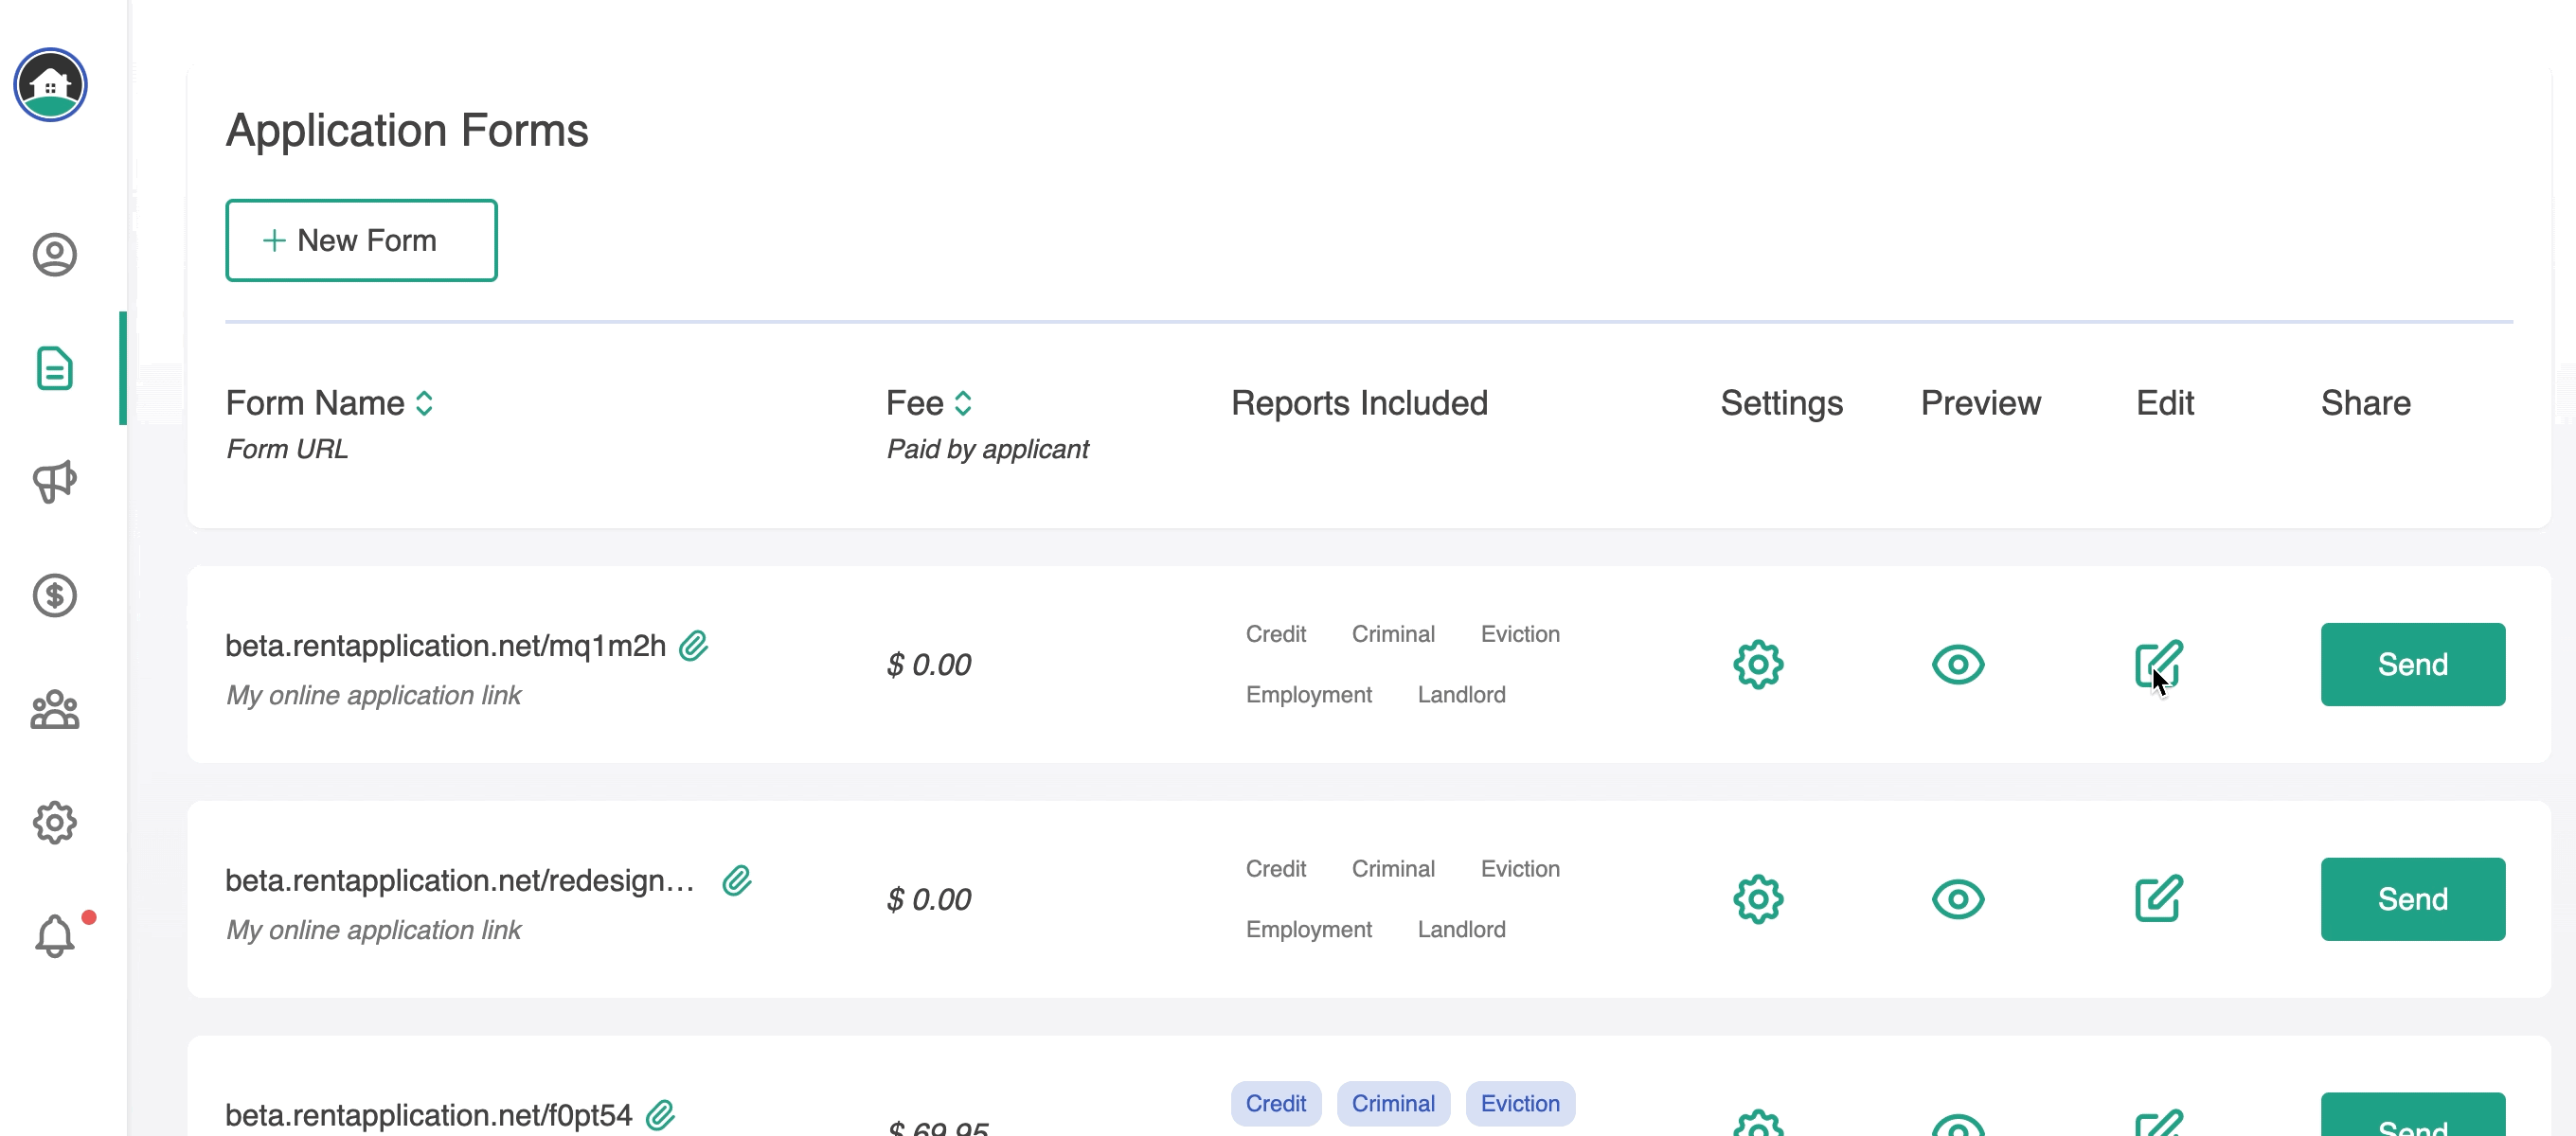Open the notifications bell icon

(x=55, y=936)
